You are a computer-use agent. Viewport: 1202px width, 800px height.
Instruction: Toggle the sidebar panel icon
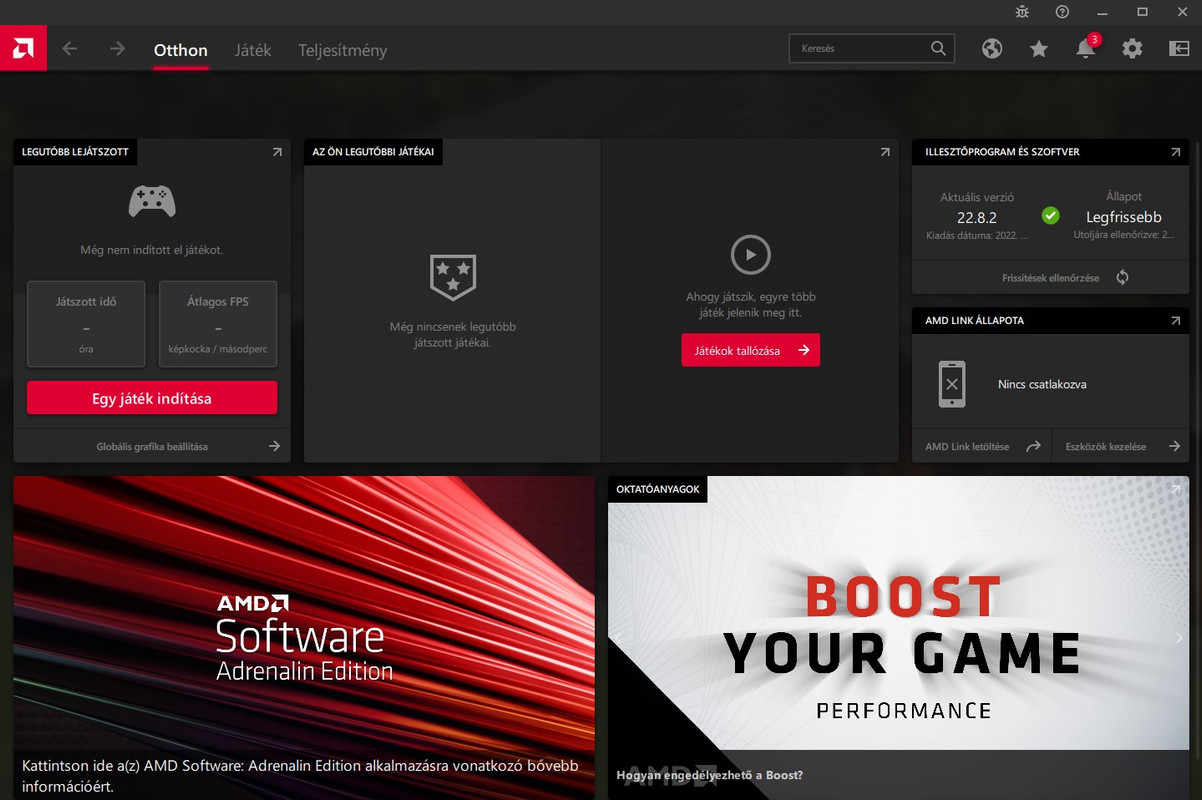click(x=1178, y=48)
